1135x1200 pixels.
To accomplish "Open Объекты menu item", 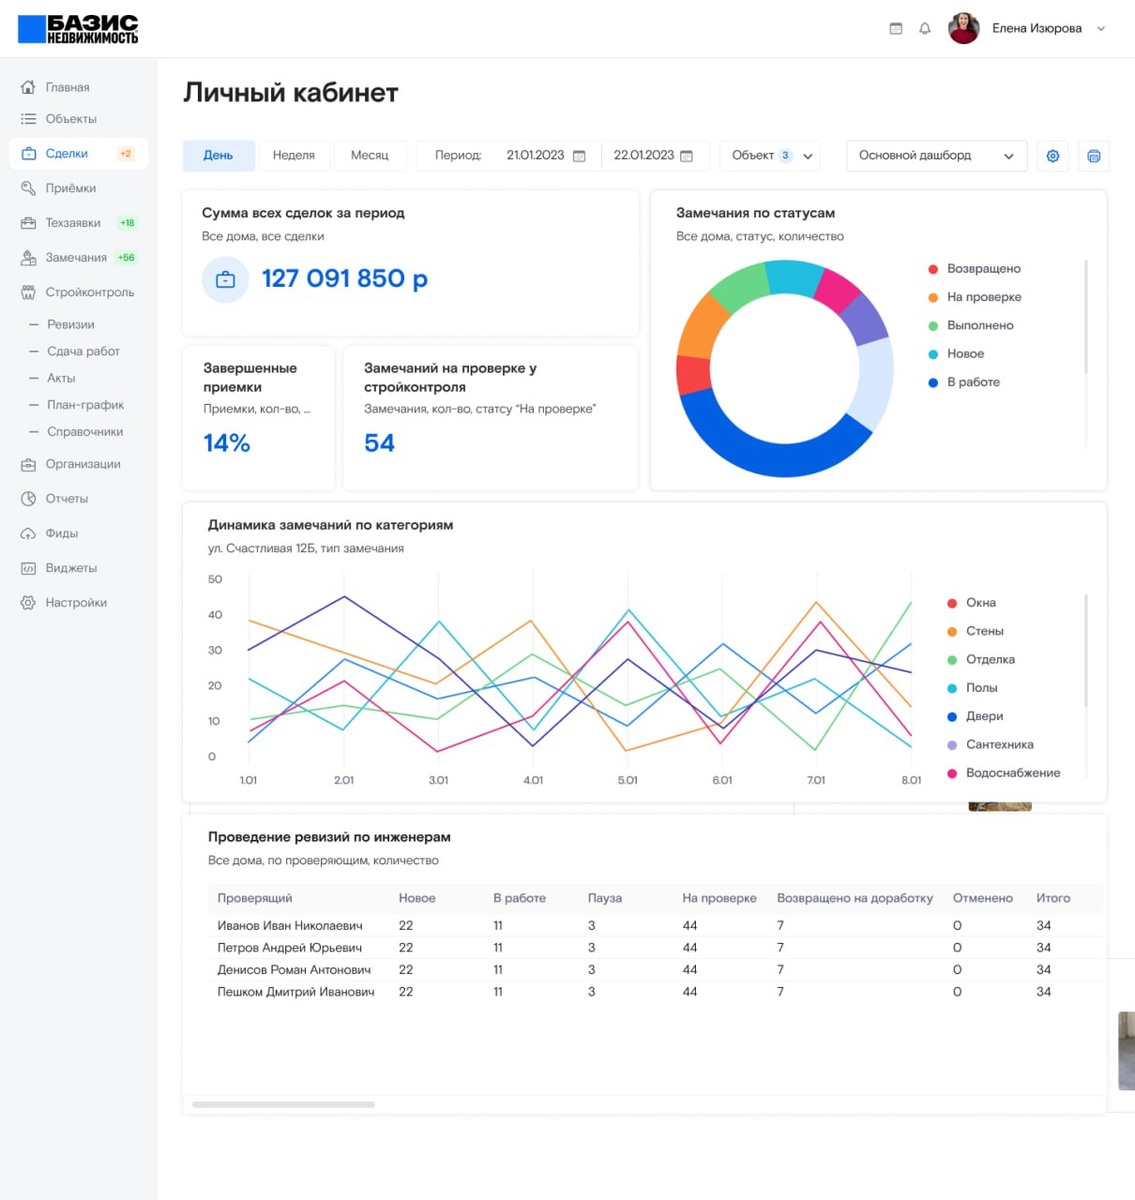I will (x=71, y=119).
